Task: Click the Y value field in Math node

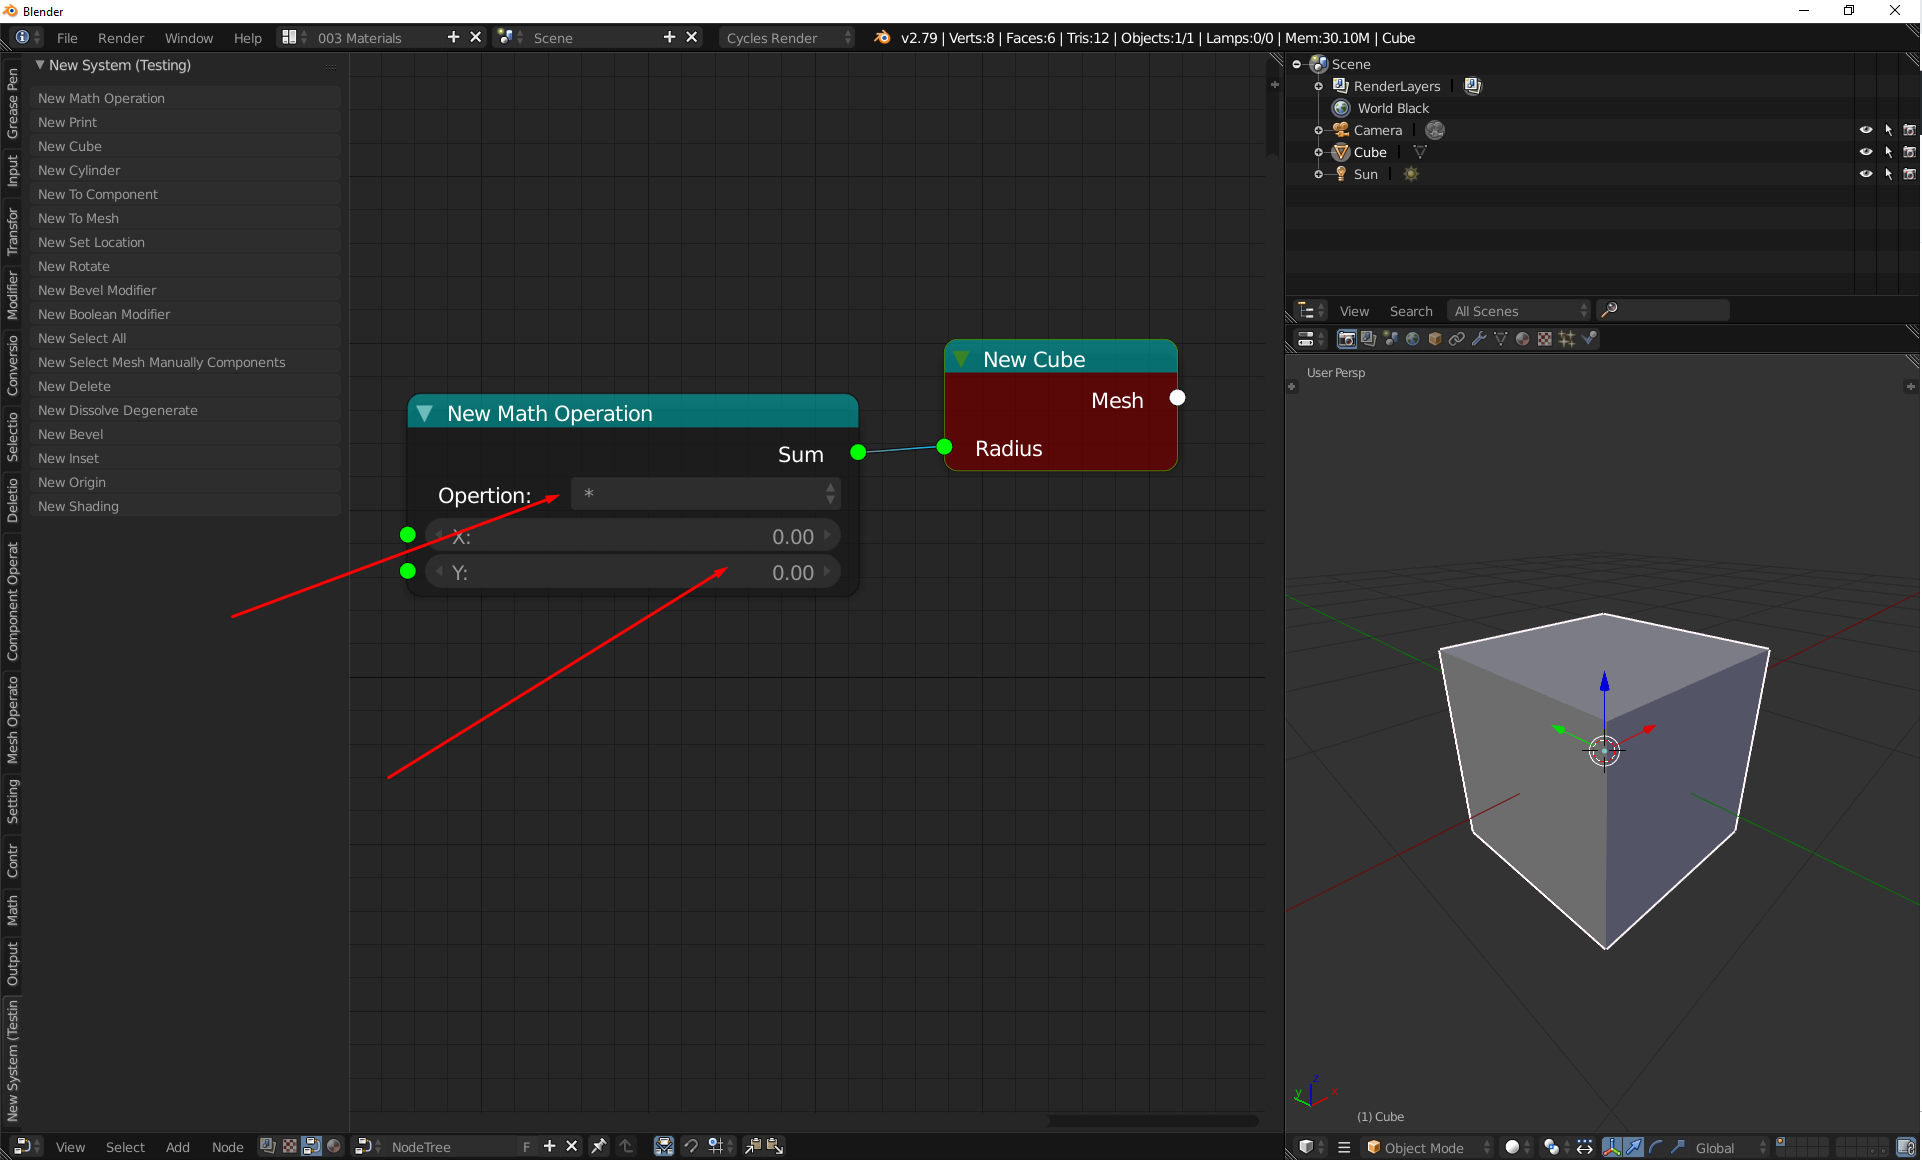Action: tap(633, 572)
